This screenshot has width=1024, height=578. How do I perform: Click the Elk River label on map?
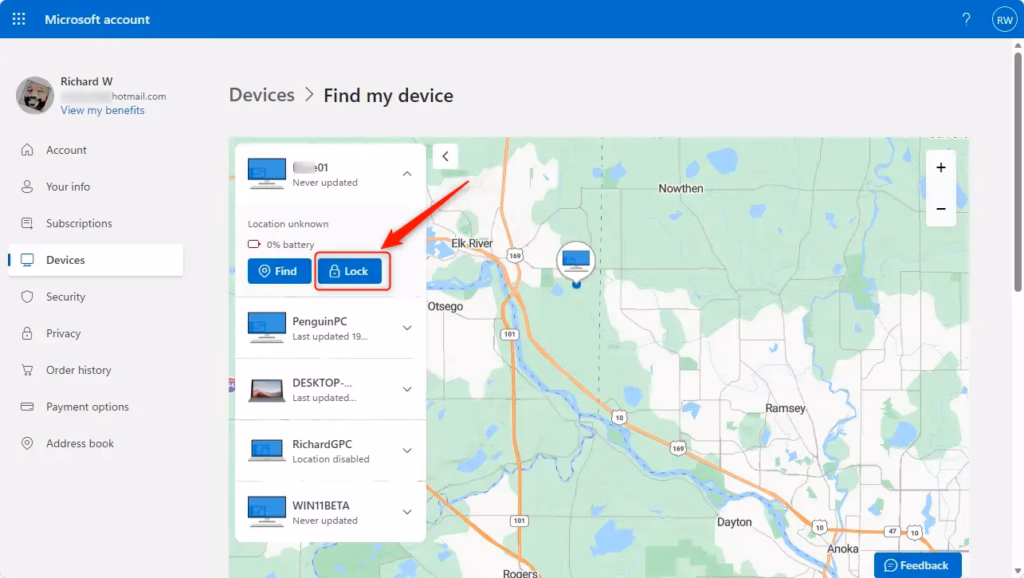[472, 244]
